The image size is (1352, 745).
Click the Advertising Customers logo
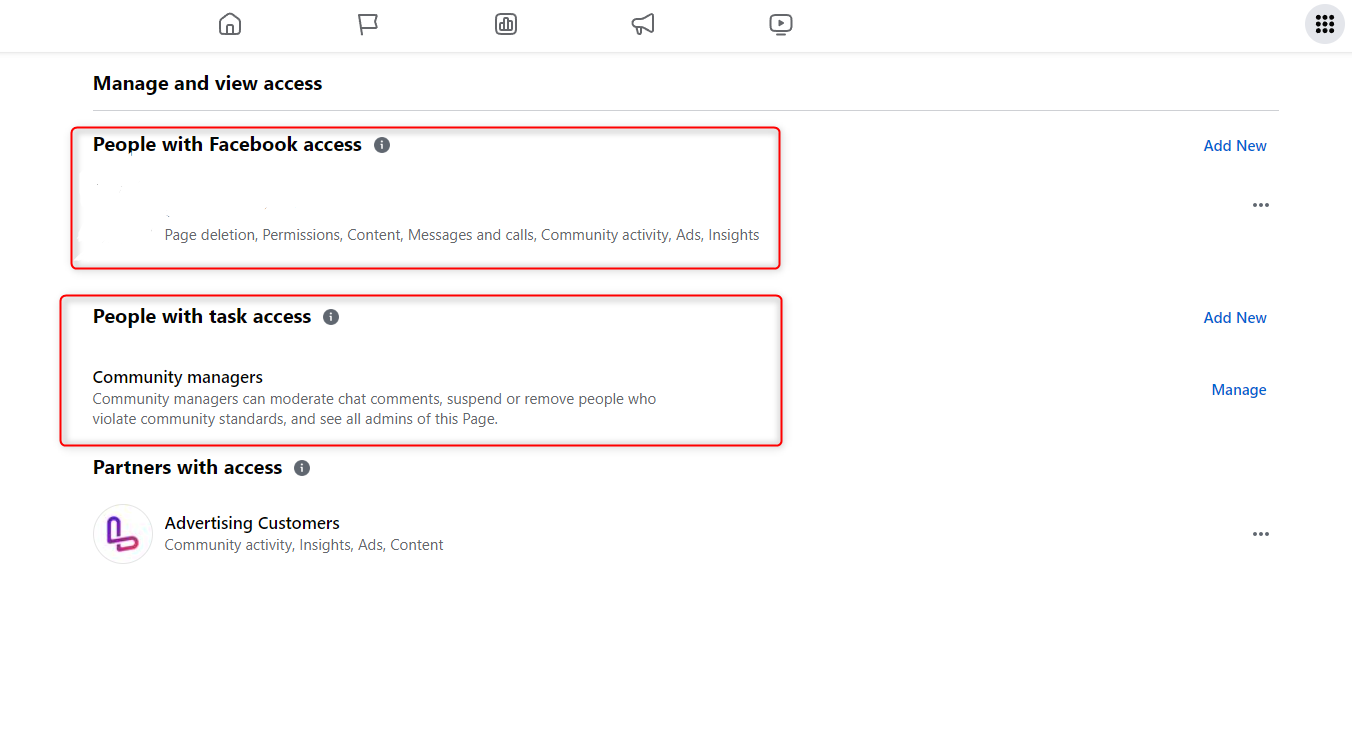pos(123,534)
